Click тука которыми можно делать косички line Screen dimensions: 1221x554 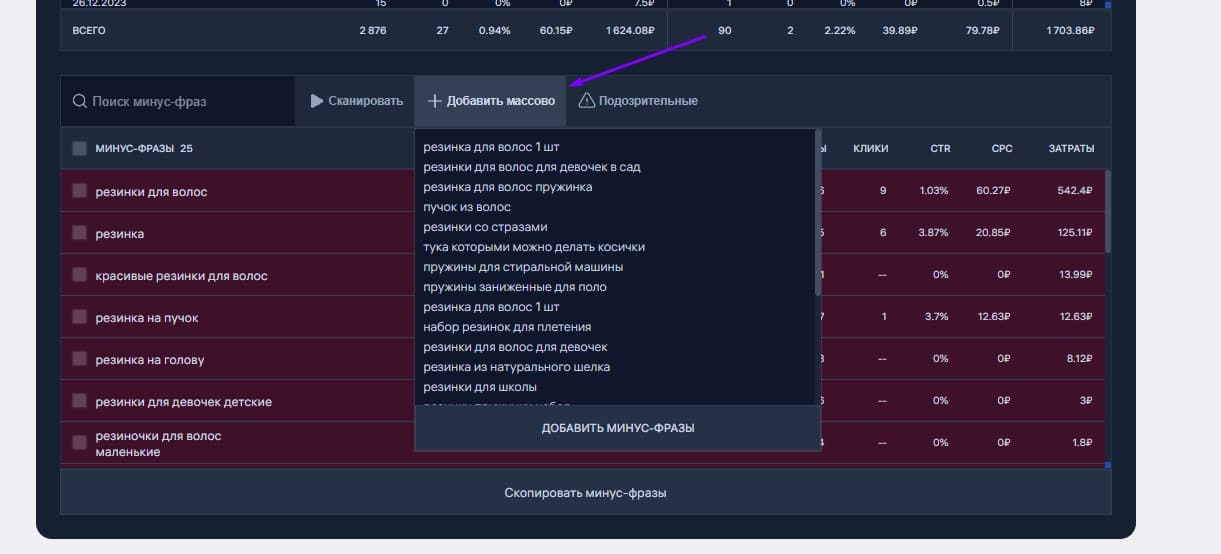[x=534, y=247]
